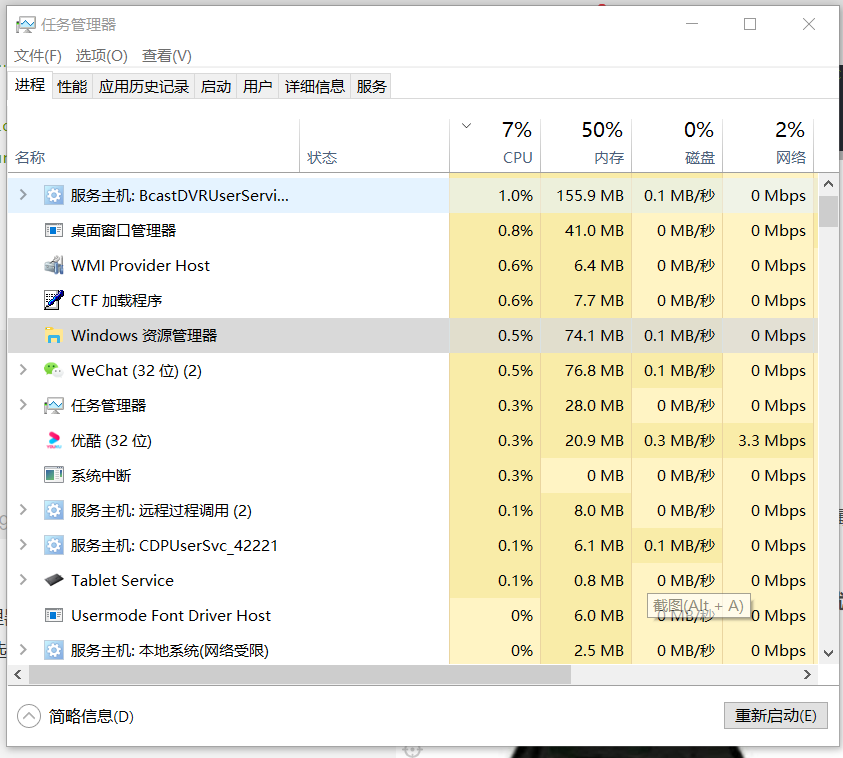This screenshot has width=843, height=758.
Task: Click the gear icon for BcastDVRUserService host
Action: click(53, 195)
